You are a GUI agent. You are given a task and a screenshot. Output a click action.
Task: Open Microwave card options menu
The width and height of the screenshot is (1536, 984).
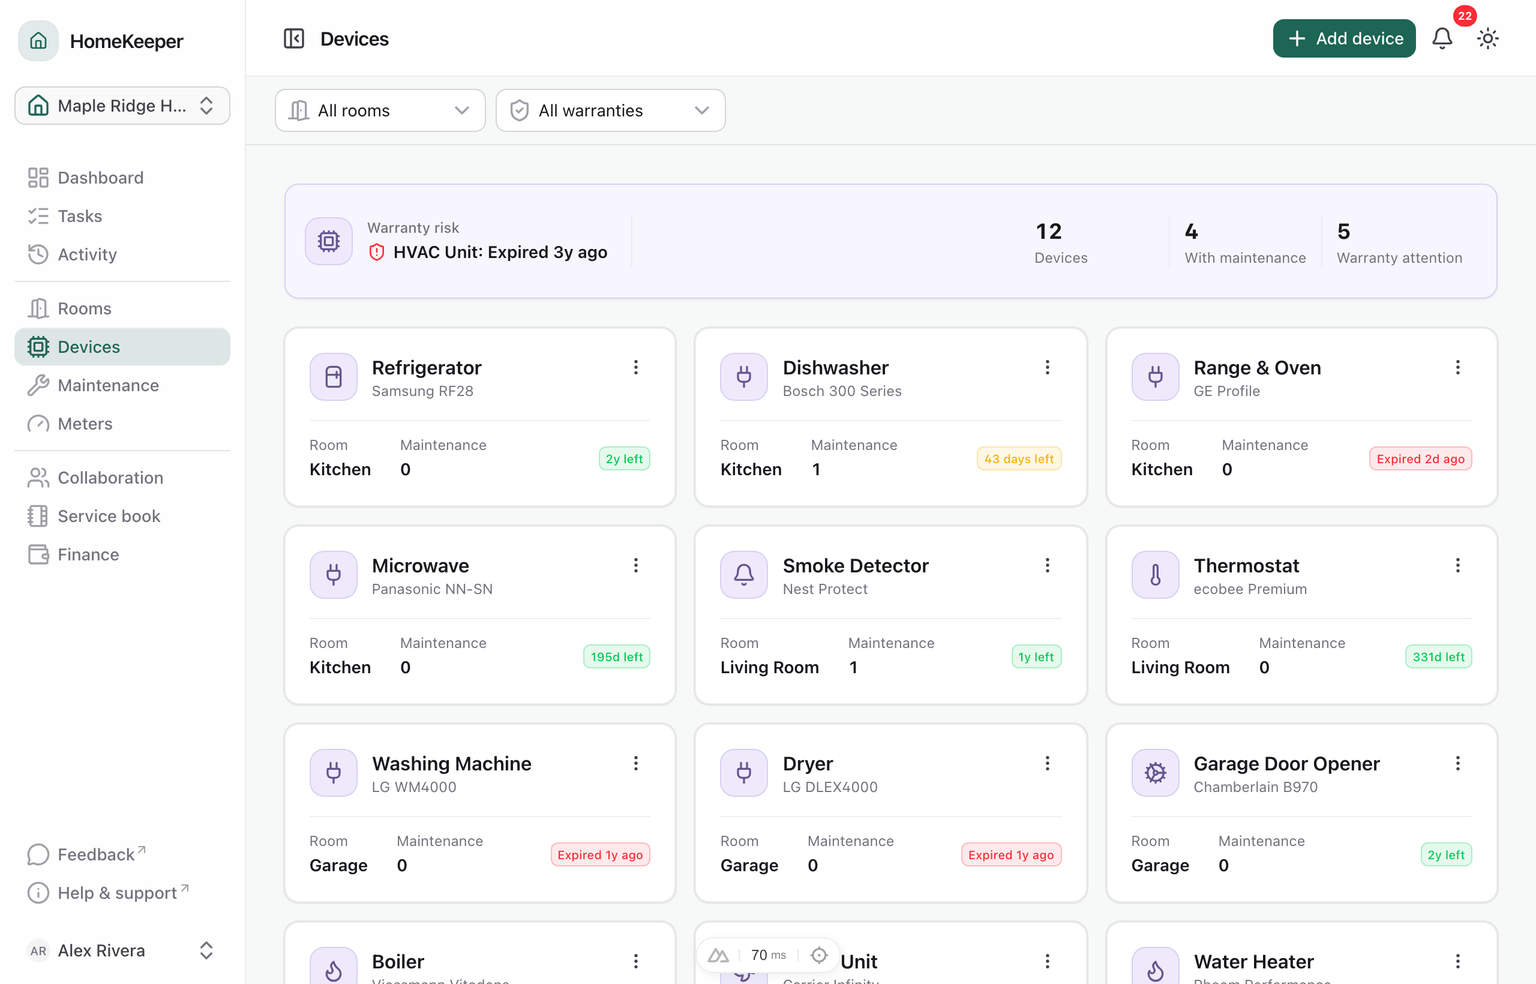636,566
